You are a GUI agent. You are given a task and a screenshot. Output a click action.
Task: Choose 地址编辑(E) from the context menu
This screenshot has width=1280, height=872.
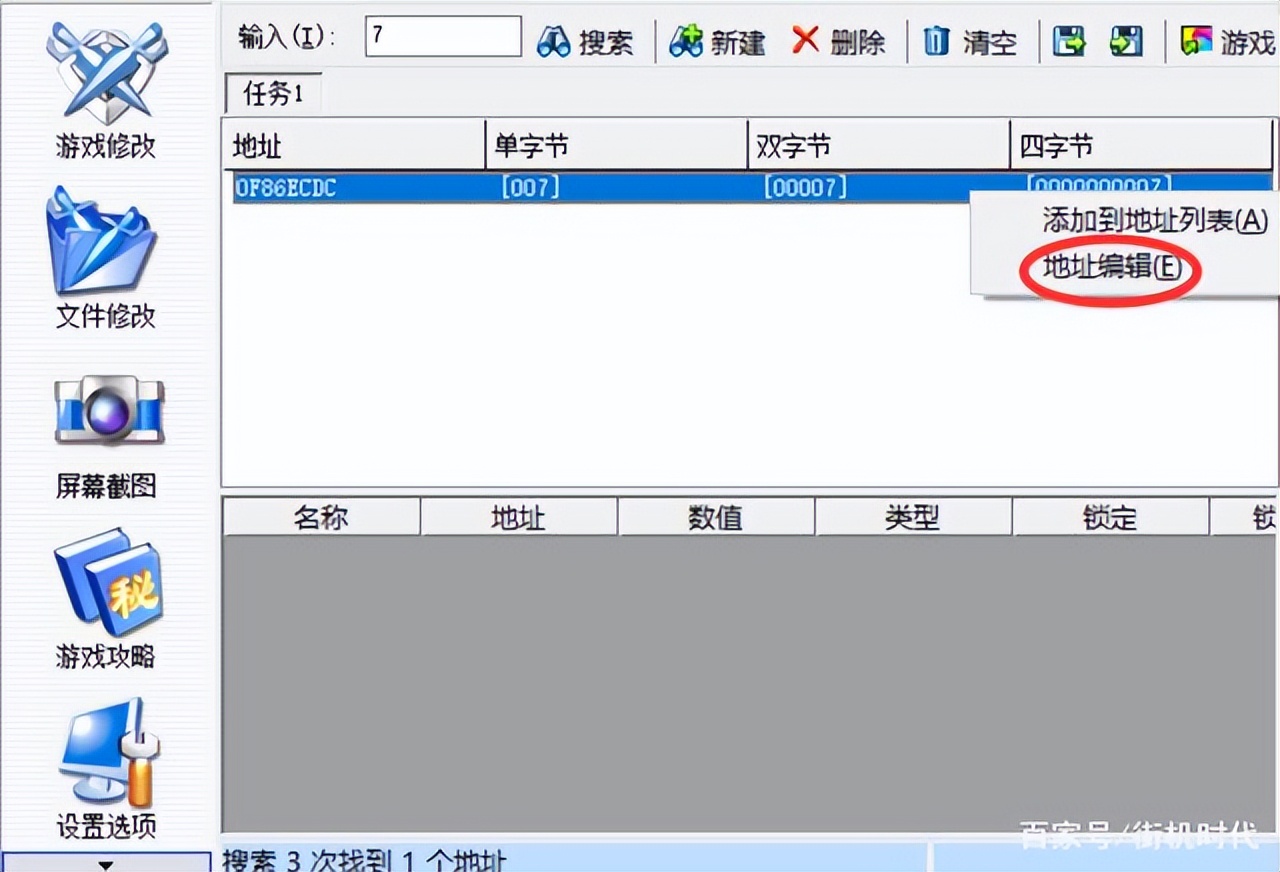[x=1109, y=269]
